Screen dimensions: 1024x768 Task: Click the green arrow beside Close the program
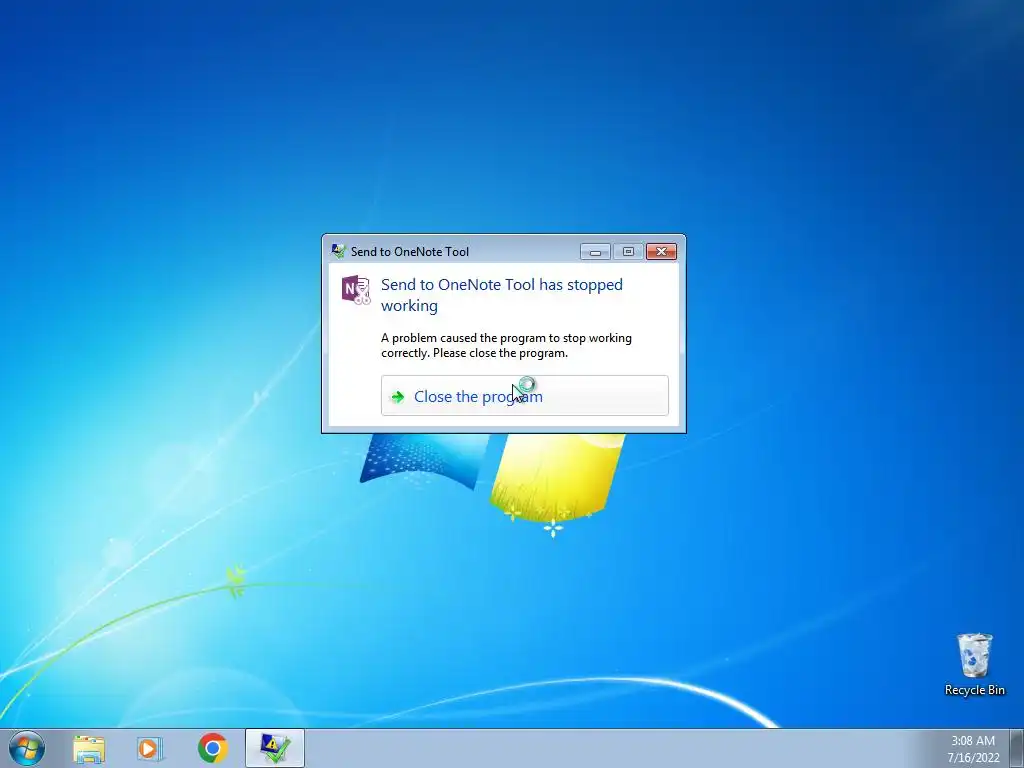click(397, 396)
